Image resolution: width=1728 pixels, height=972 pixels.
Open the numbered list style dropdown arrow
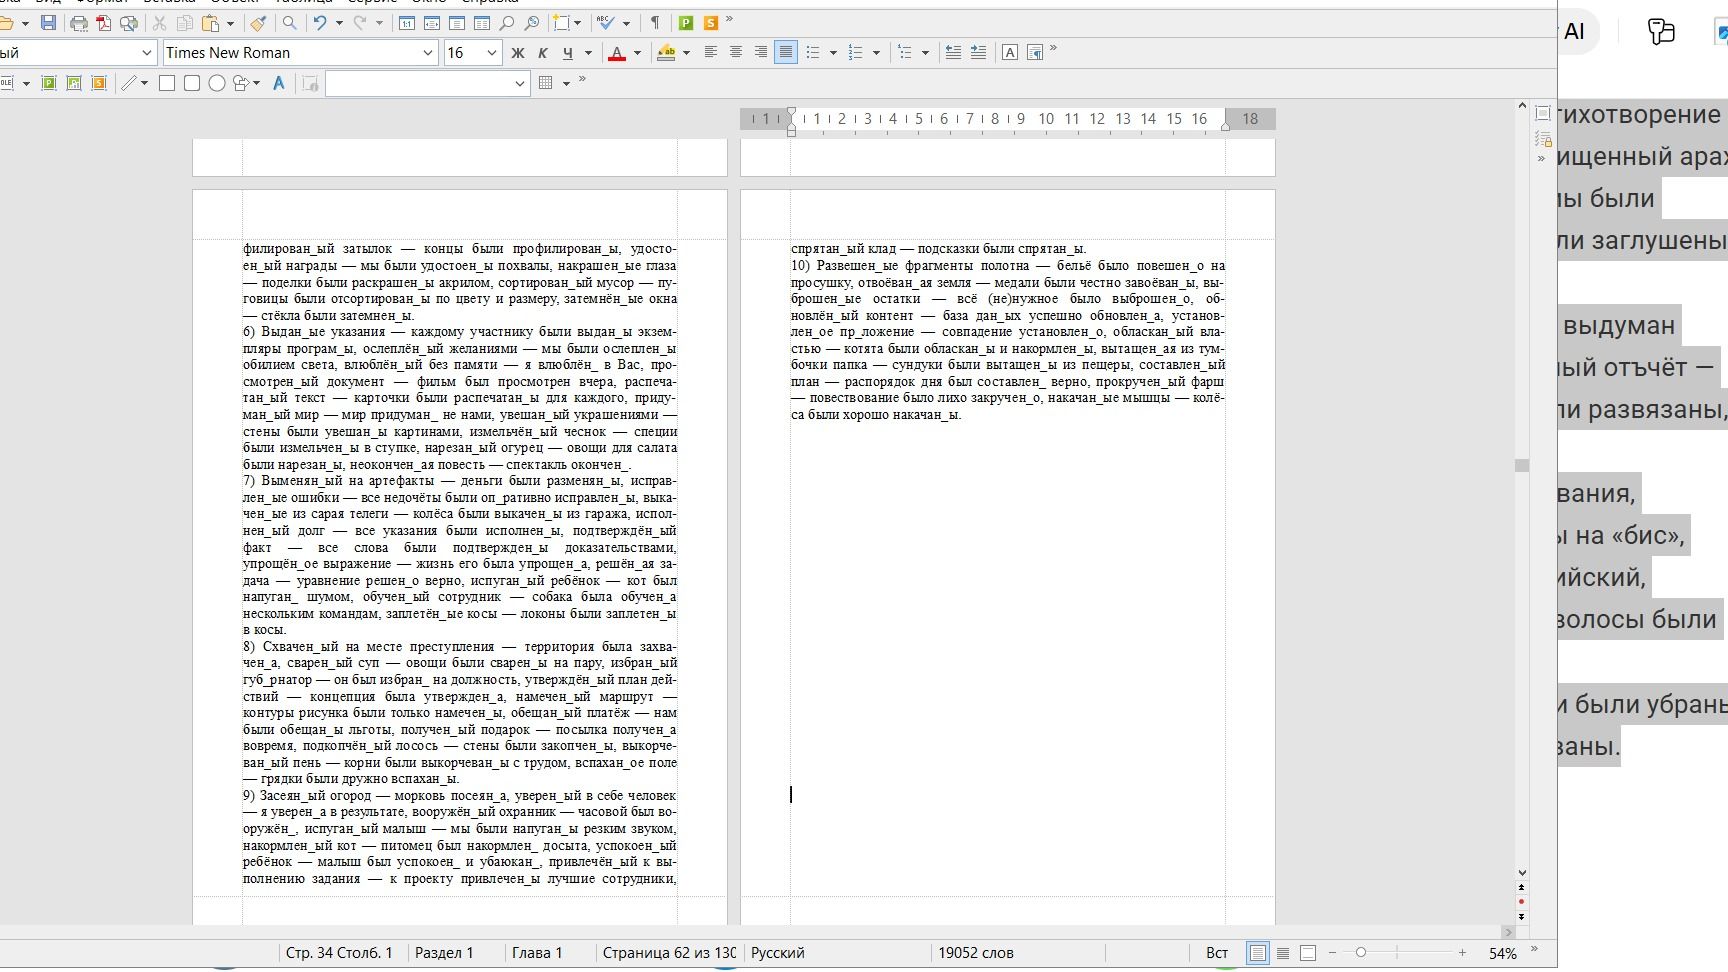(x=876, y=53)
